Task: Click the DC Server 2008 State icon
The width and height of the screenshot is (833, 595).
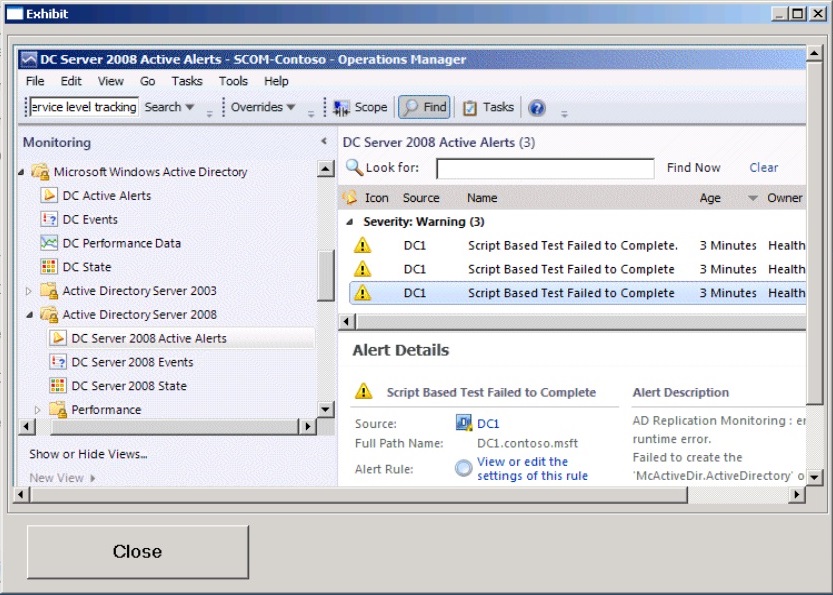Action: coord(58,386)
